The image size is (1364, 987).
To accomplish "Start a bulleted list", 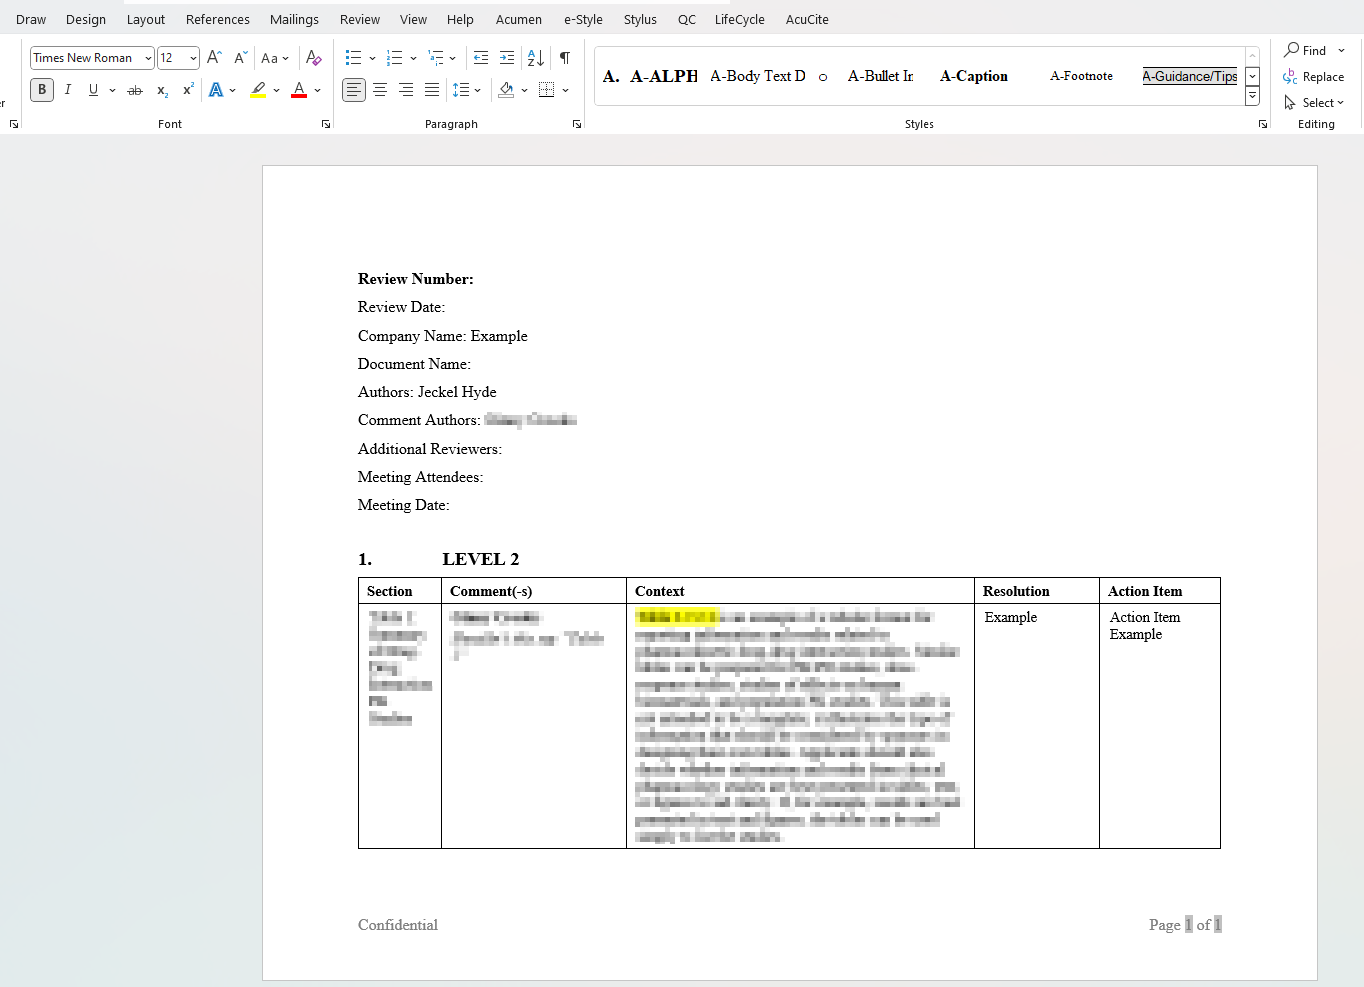I will tap(353, 58).
